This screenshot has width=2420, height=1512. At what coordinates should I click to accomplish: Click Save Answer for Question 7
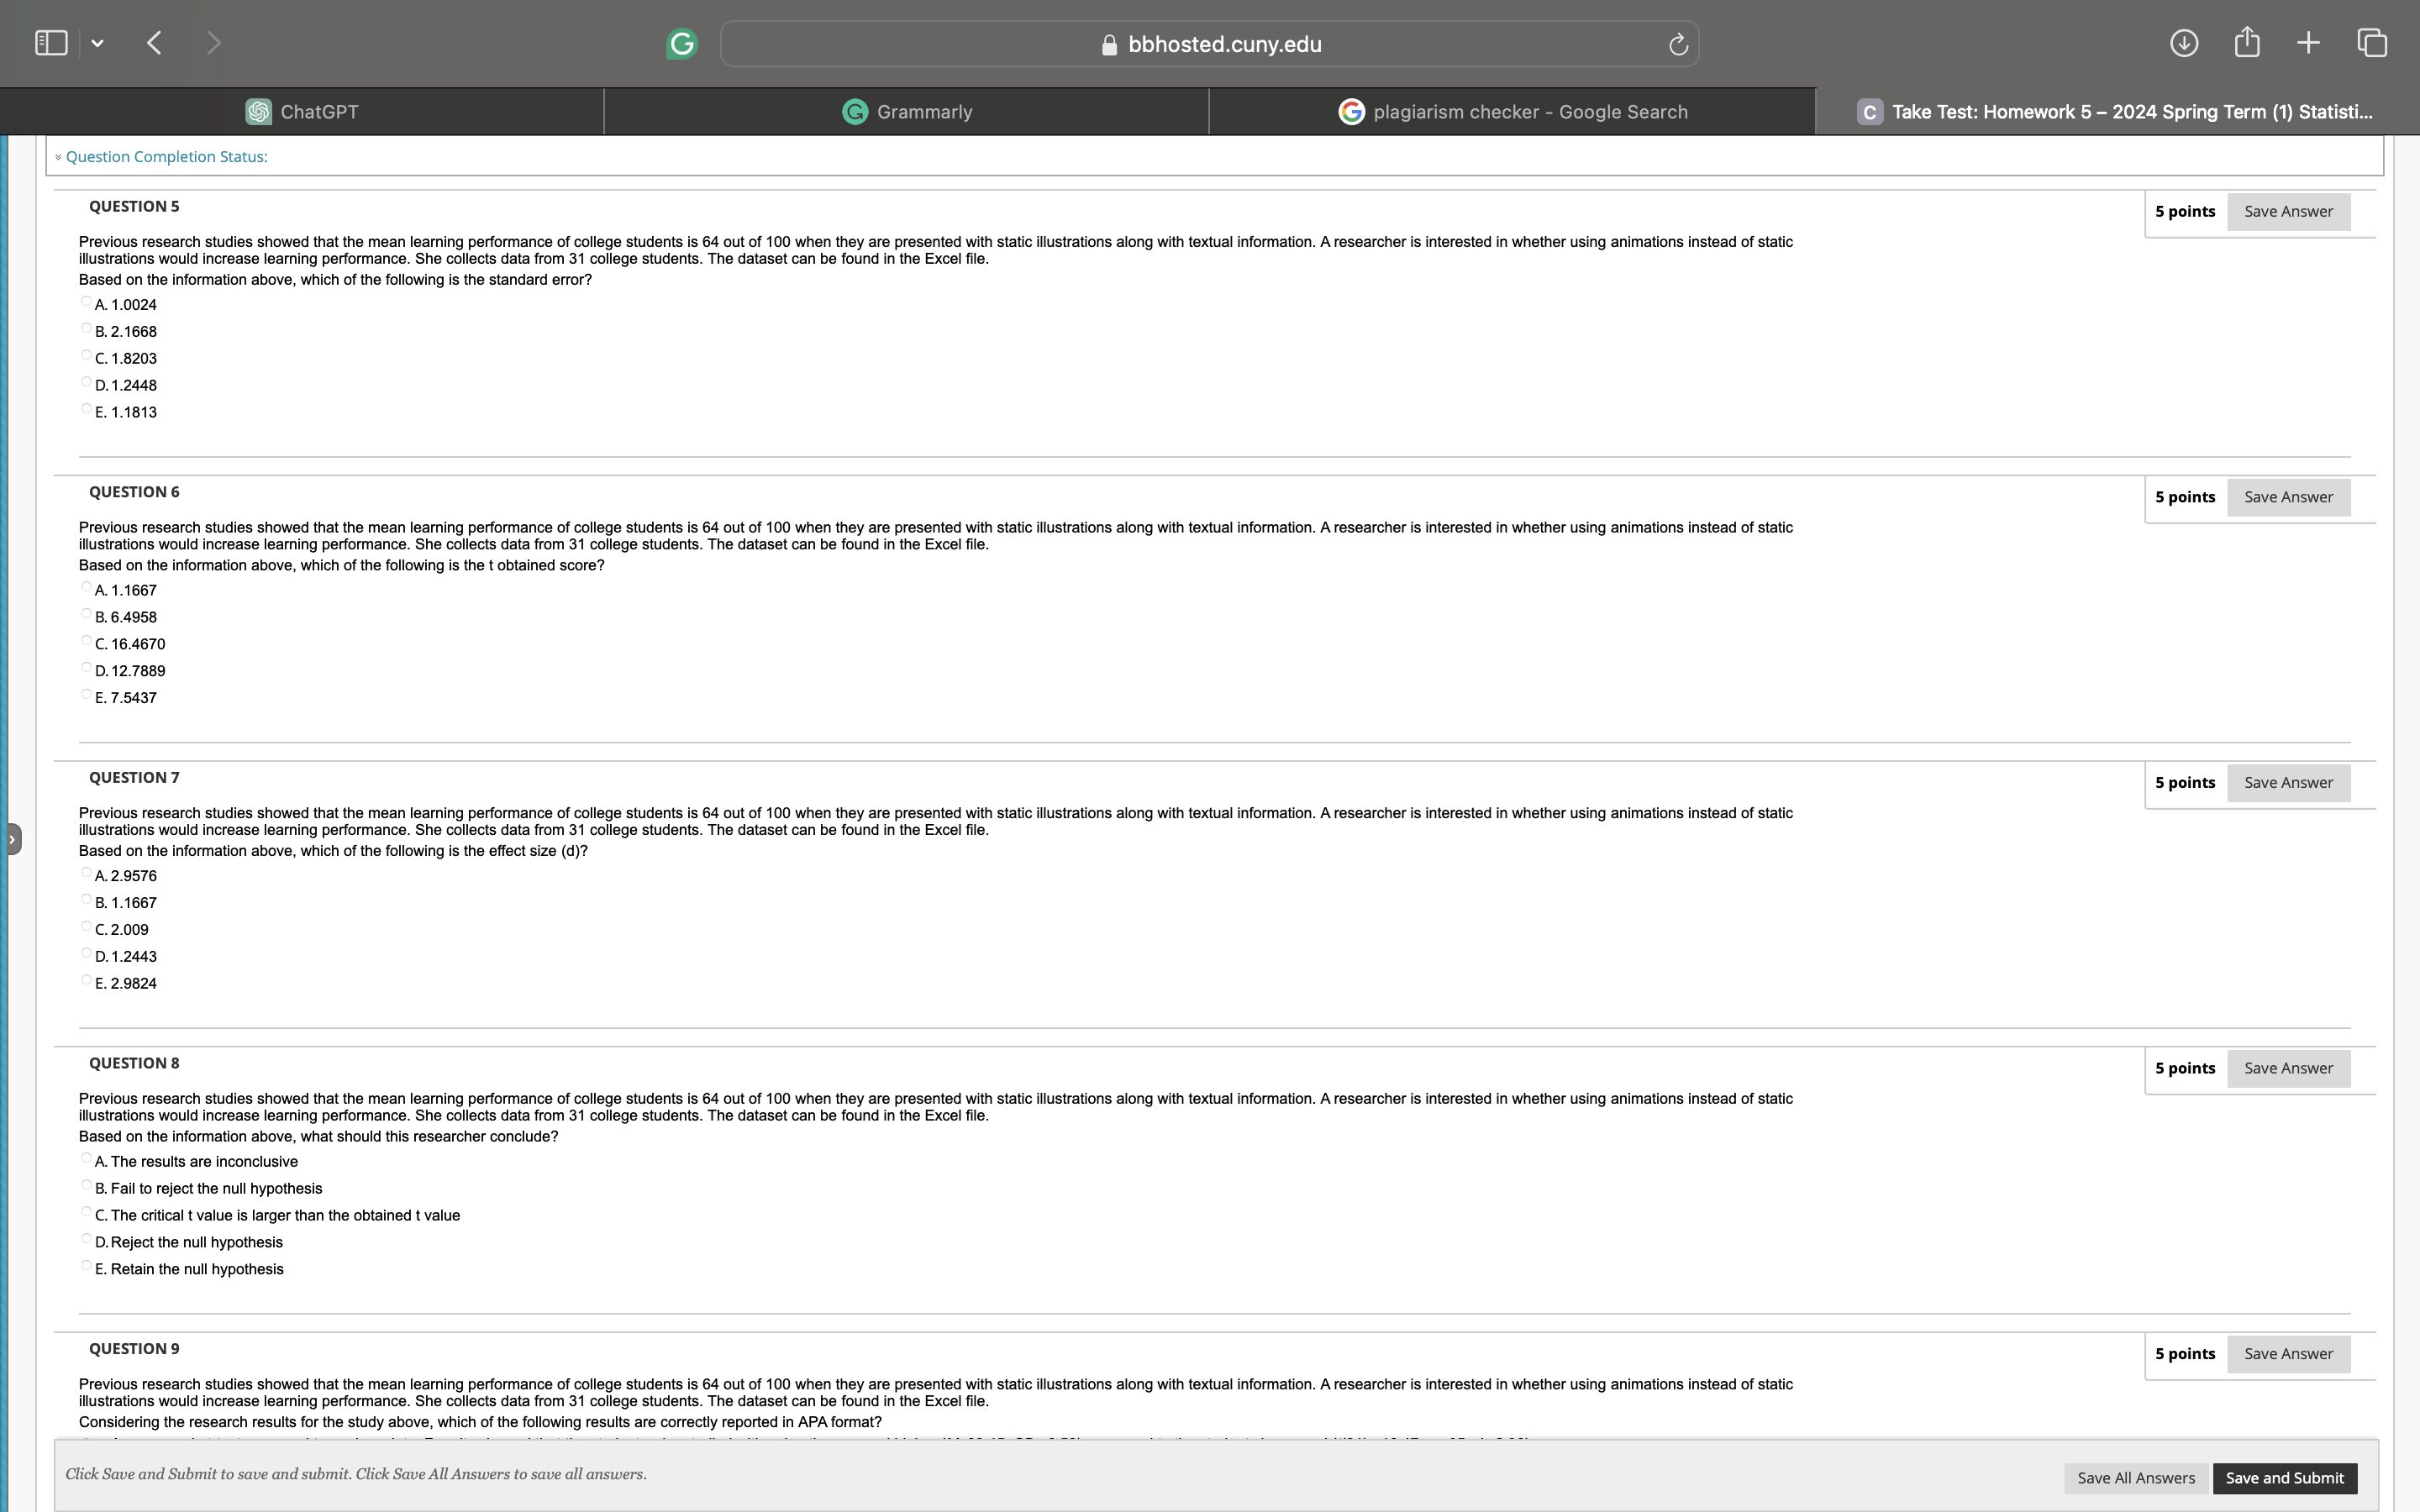point(2287,783)
